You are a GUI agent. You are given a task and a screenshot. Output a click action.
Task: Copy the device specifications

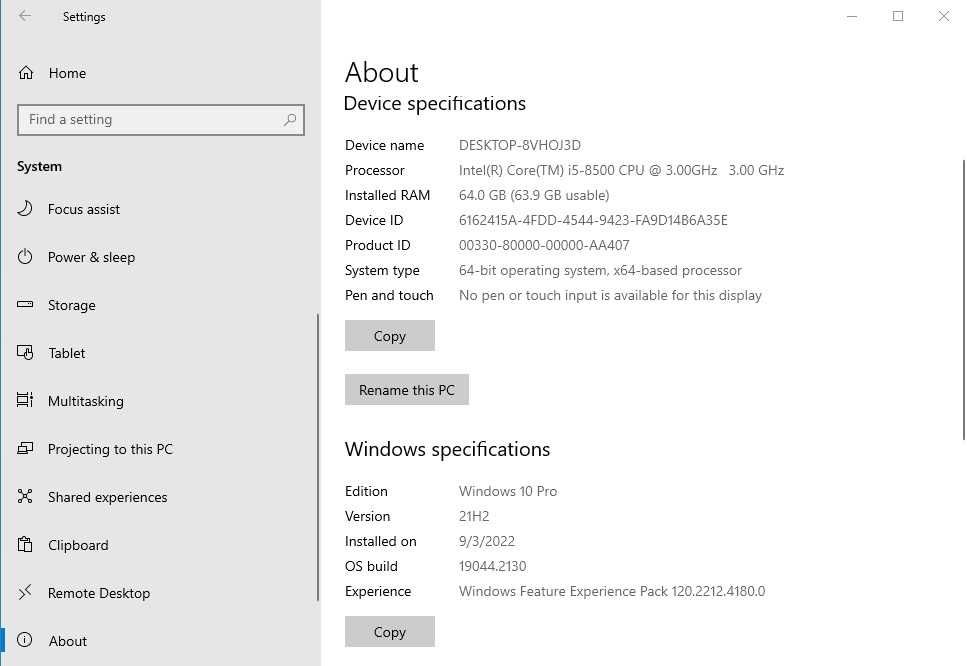[390, 336]
